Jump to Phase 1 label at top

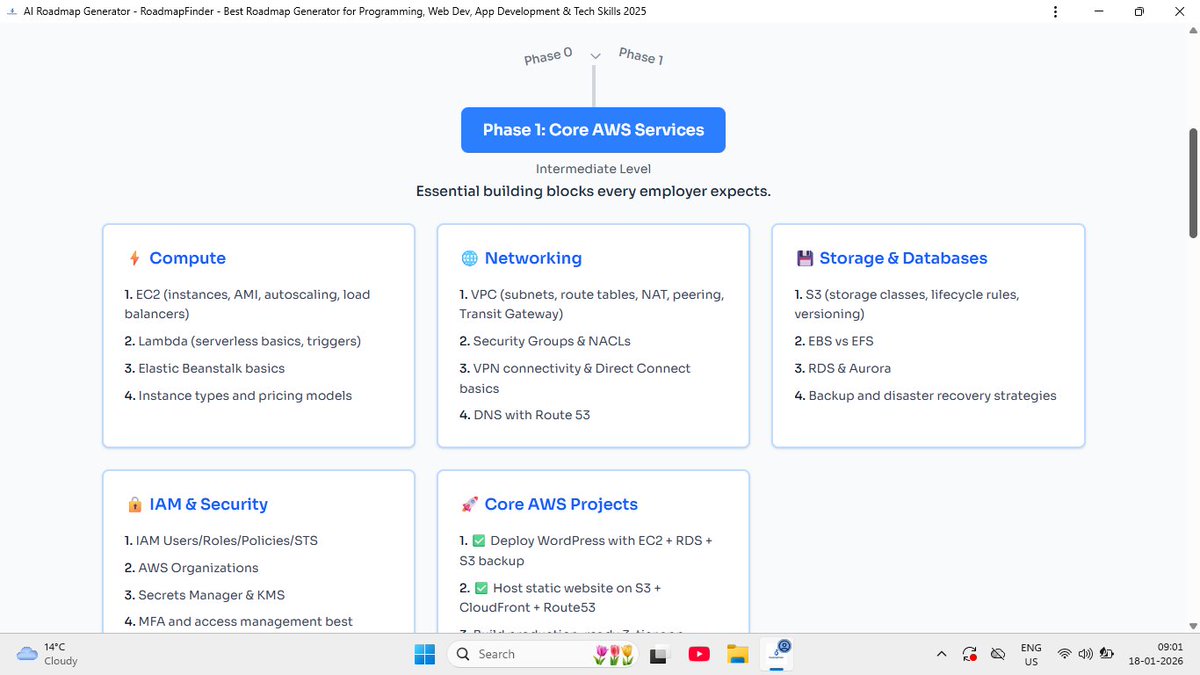pyautogui.click(x=641, y=56)
